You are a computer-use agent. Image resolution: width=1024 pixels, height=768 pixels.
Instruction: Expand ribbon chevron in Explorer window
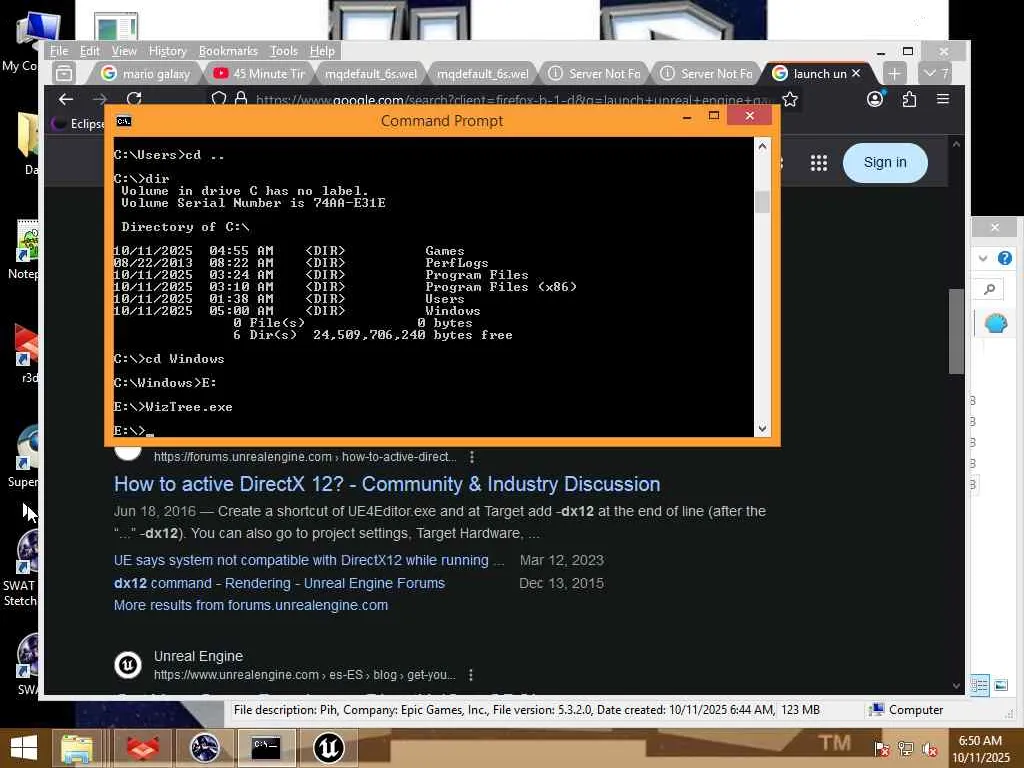(983, 258)
